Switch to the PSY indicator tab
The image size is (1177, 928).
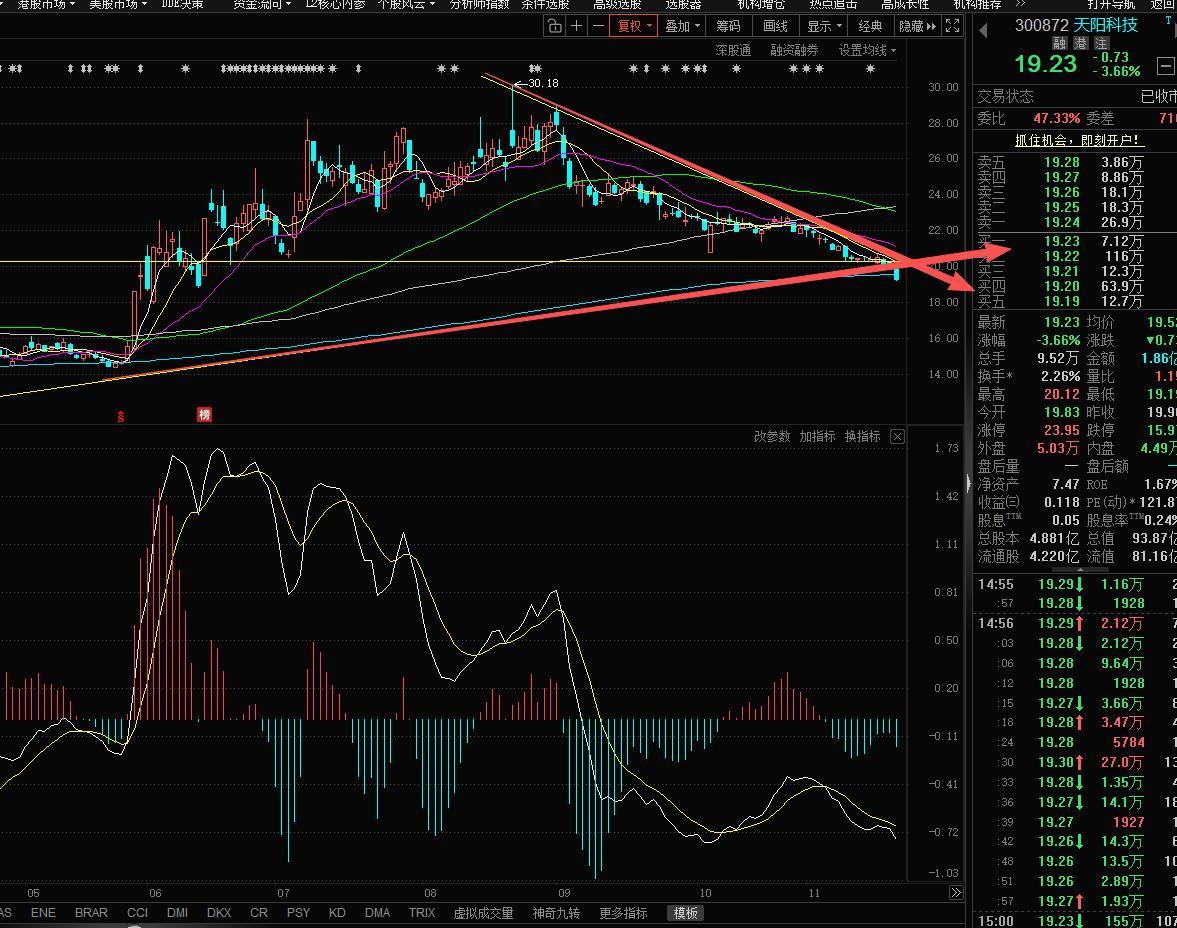click(x=298, y=913)
